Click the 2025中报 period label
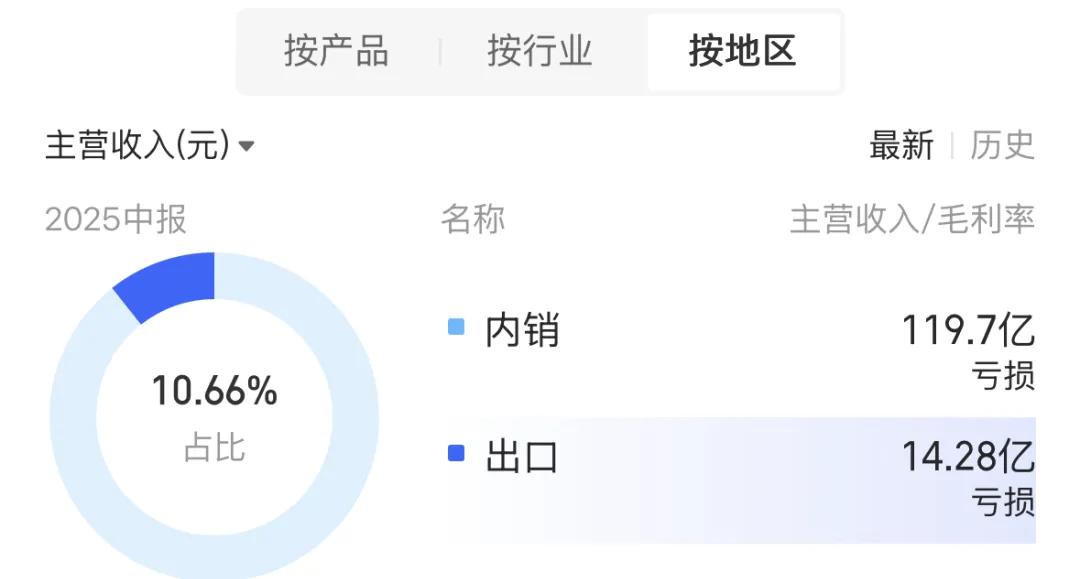The height and width of the screenshot is (579, 1080). pyautogui.click(x=116, y=220)
